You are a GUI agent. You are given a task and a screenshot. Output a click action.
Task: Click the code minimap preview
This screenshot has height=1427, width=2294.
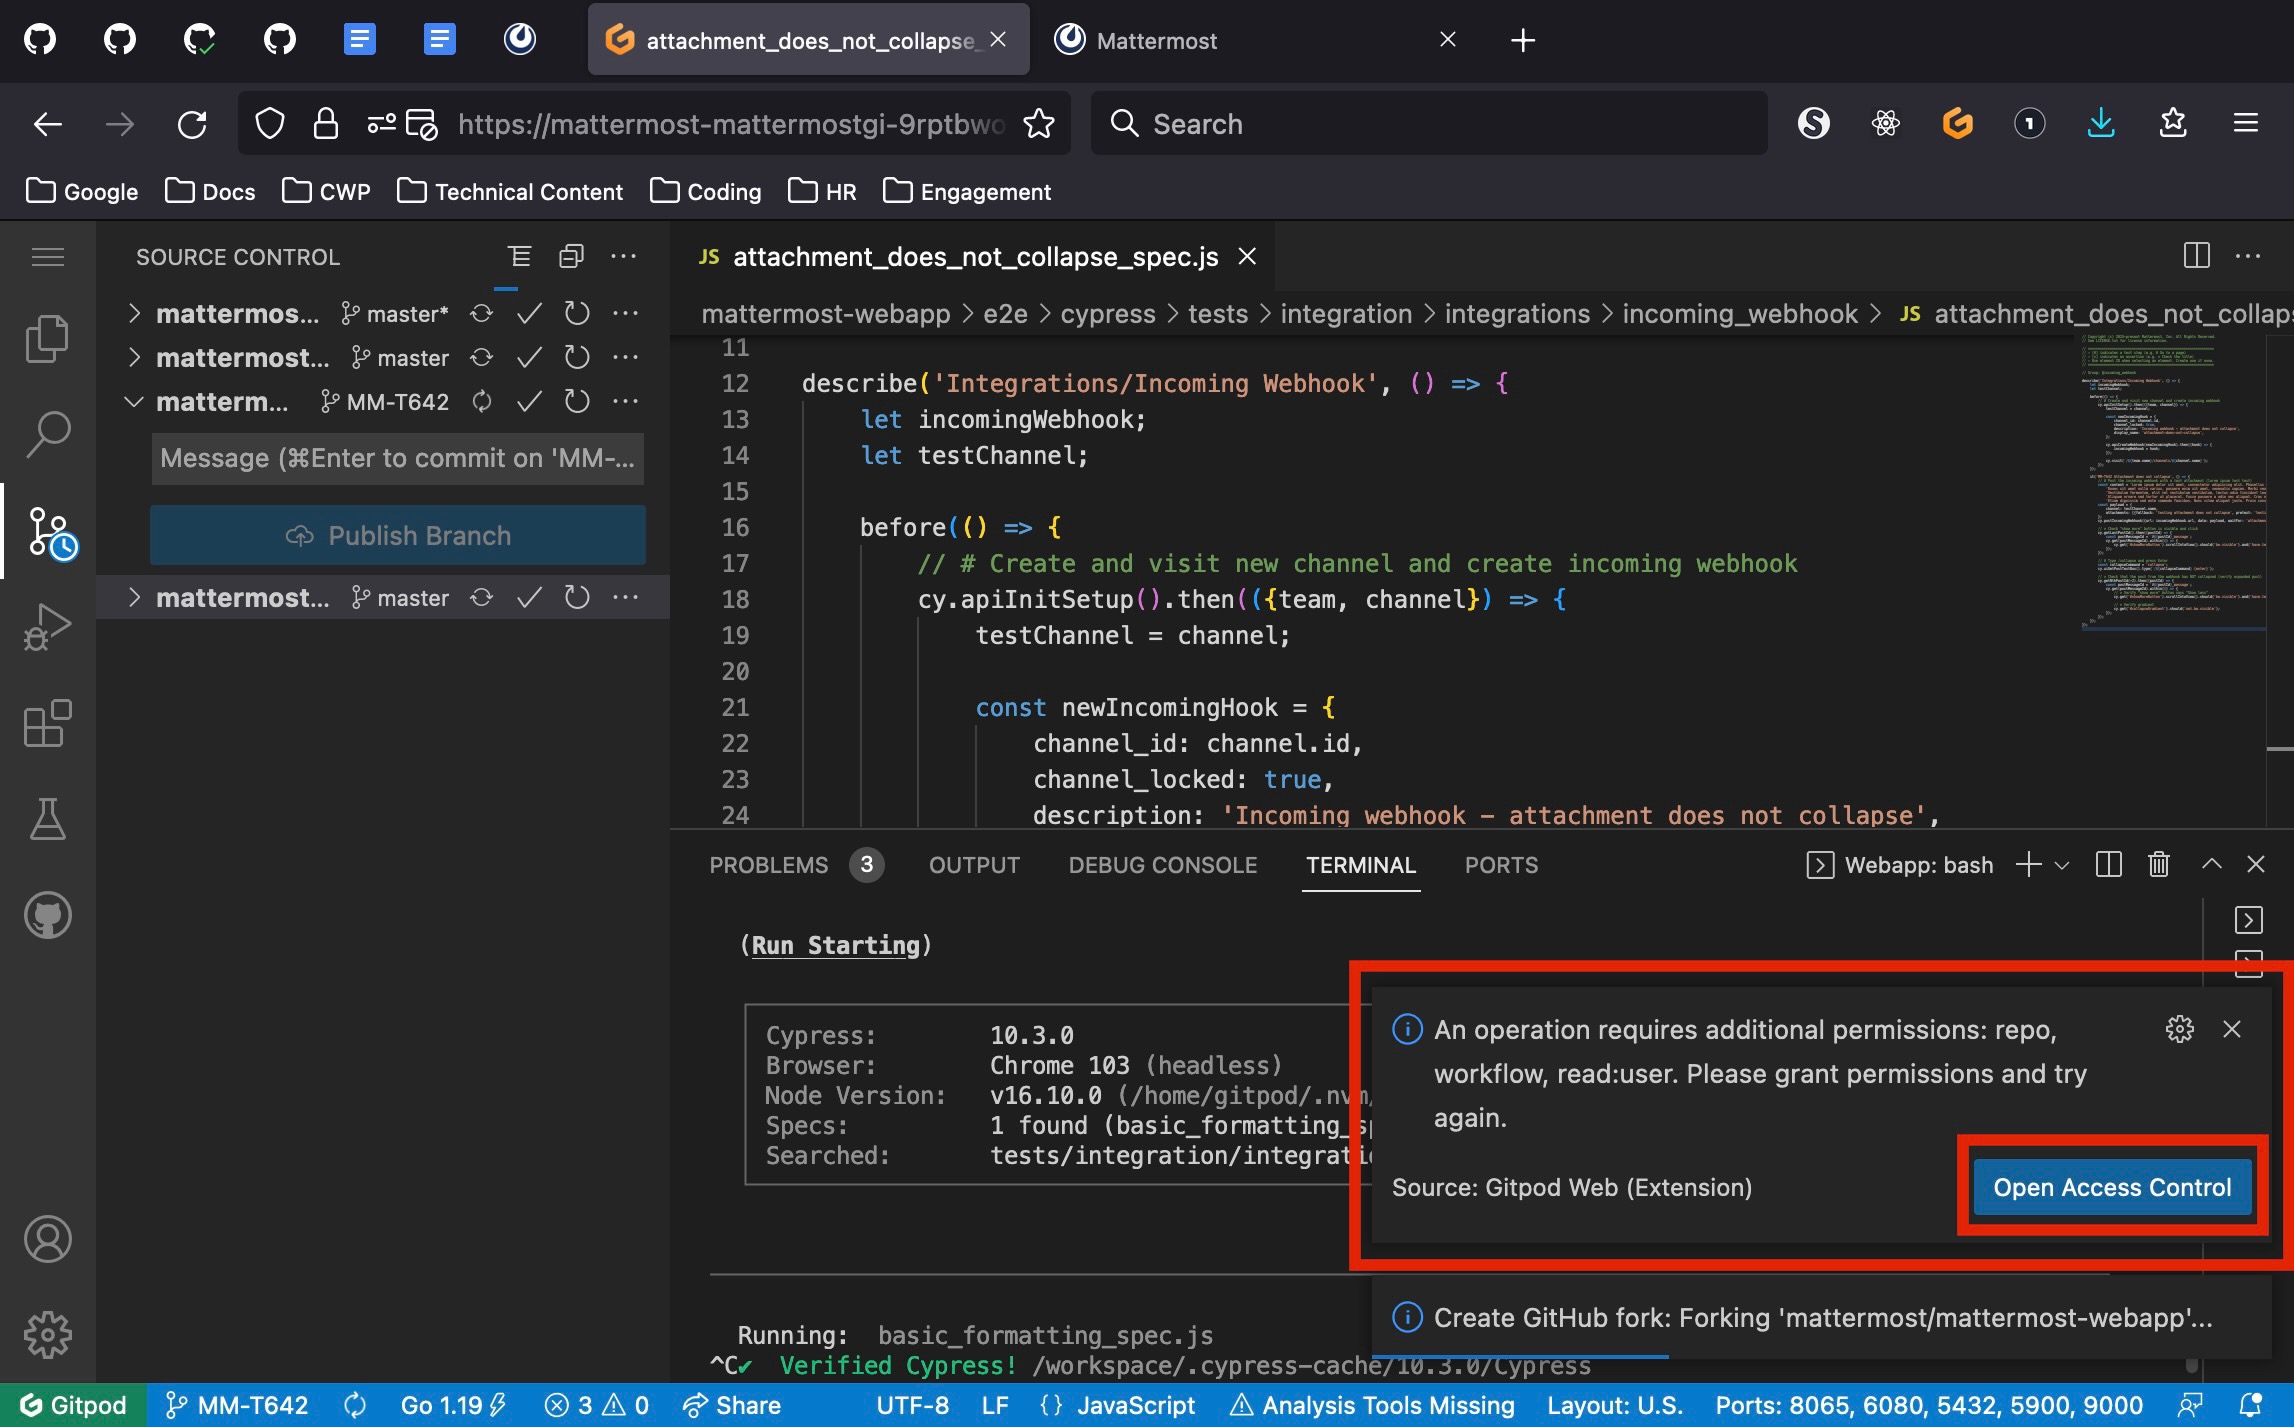[x=2172, y=484]
